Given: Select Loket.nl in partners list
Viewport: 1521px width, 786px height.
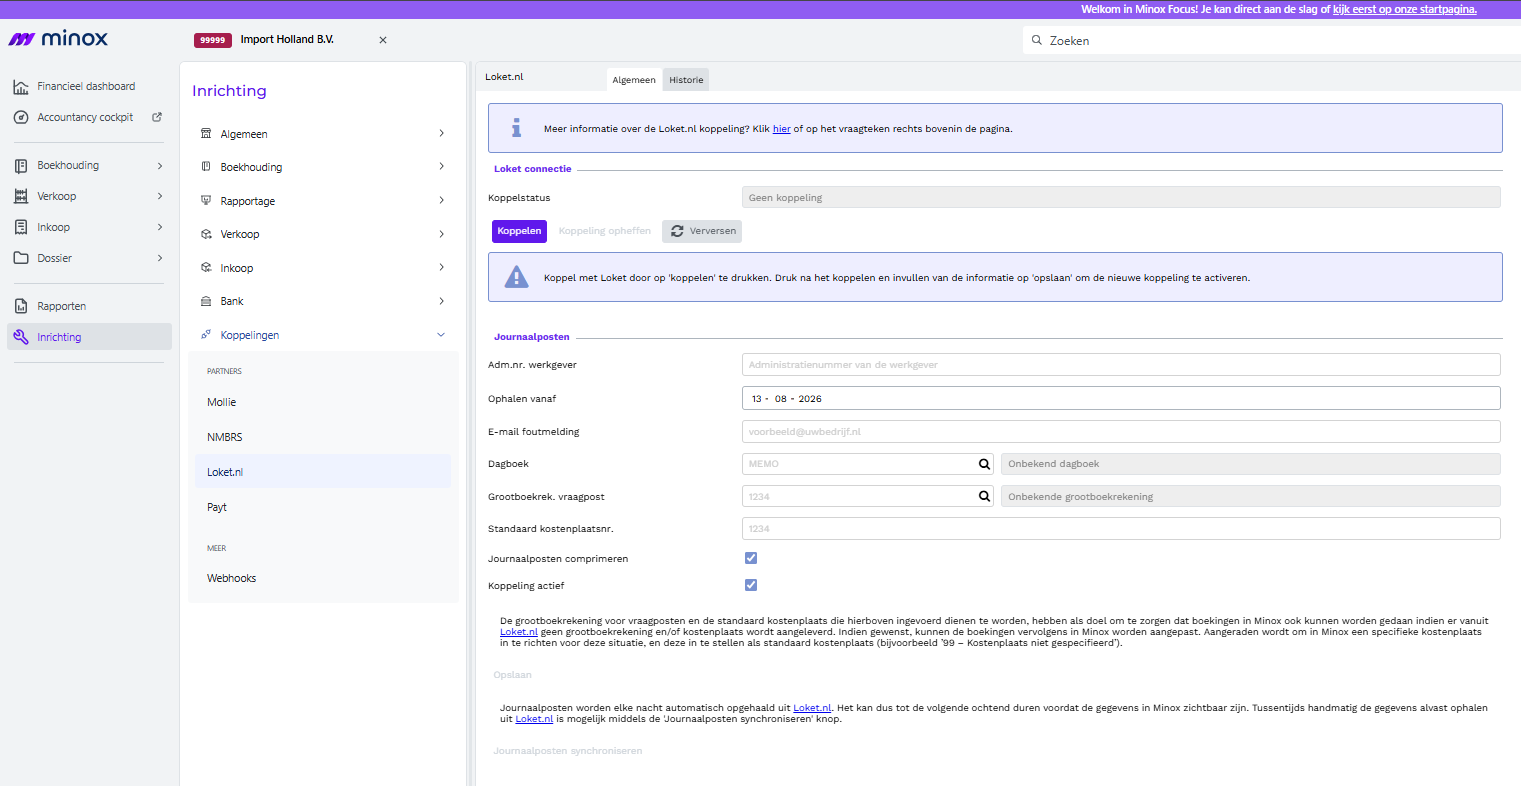Looking at the screenshot, I should (323, 472).
